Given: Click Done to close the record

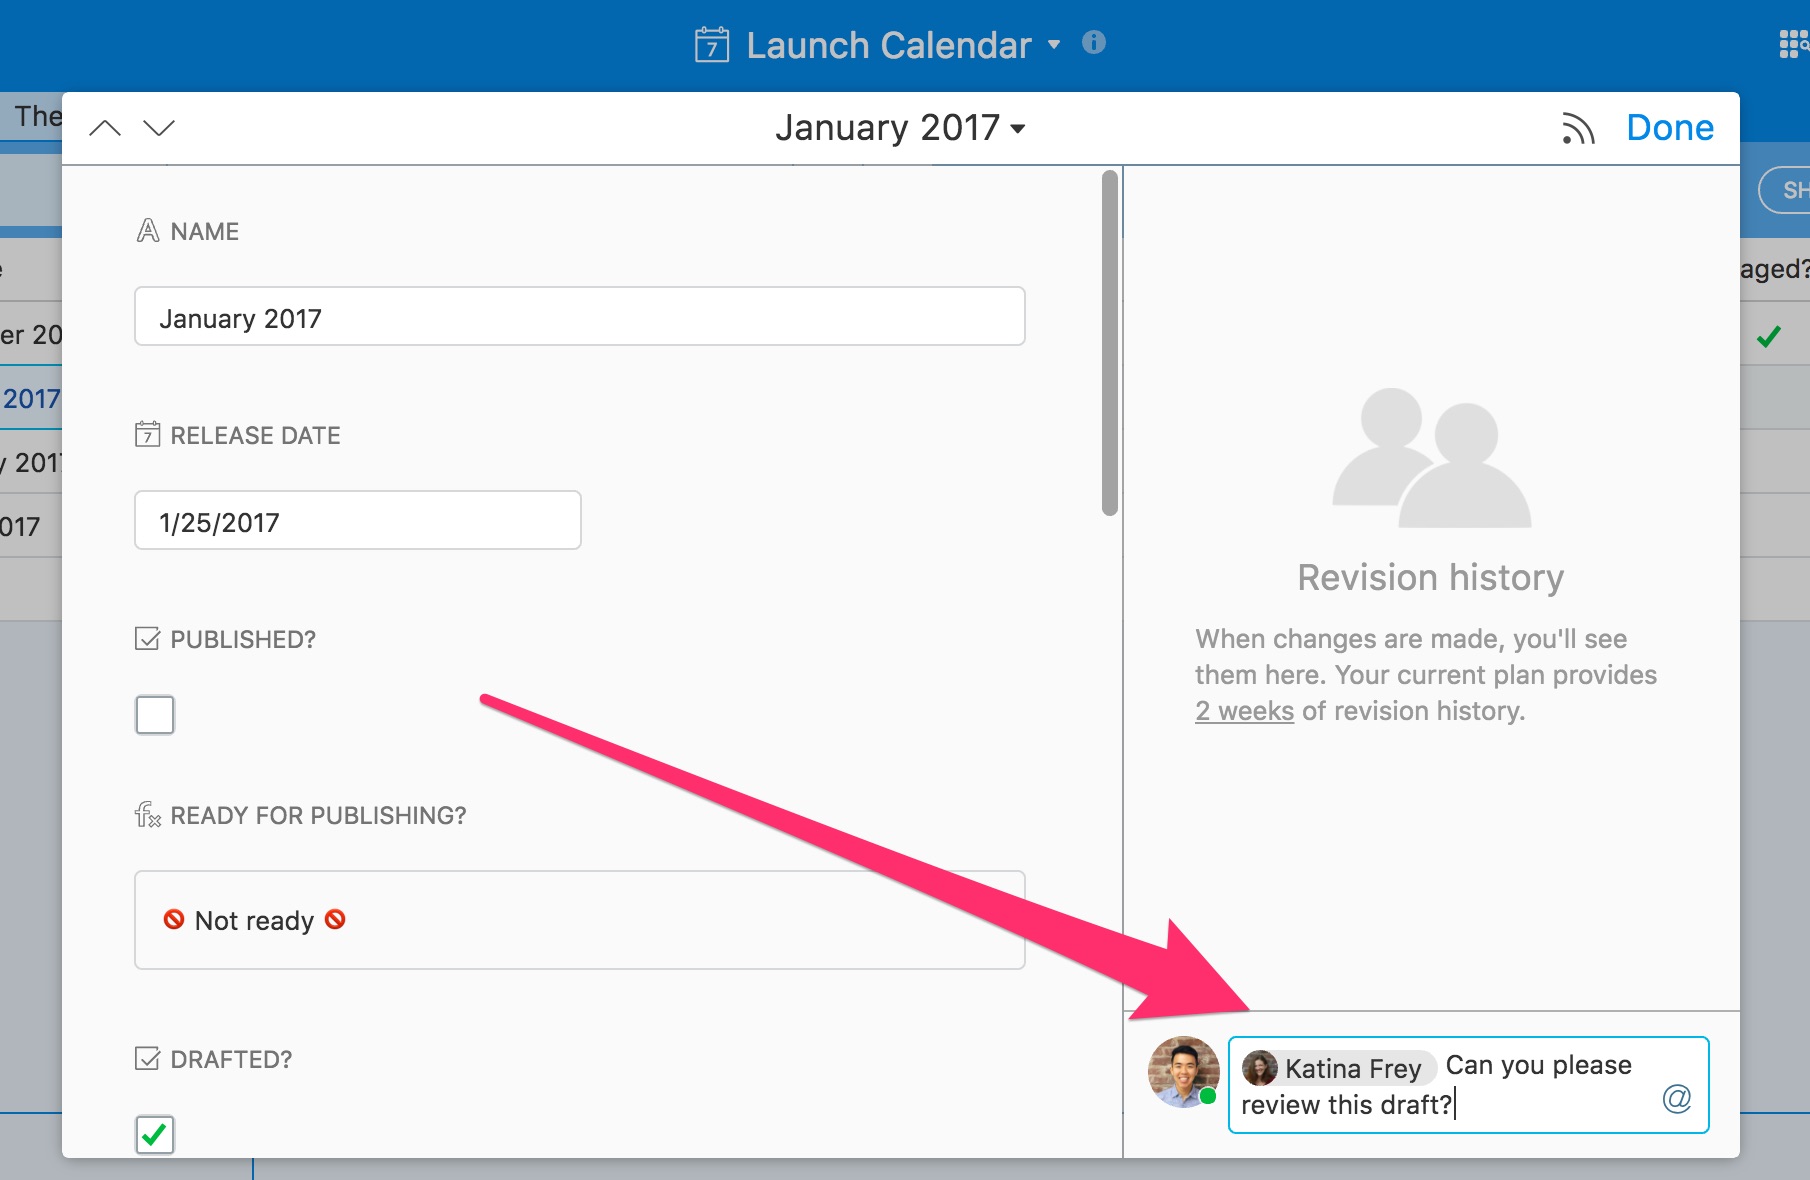Looking at the screenshot, I should pos(1669,128).
